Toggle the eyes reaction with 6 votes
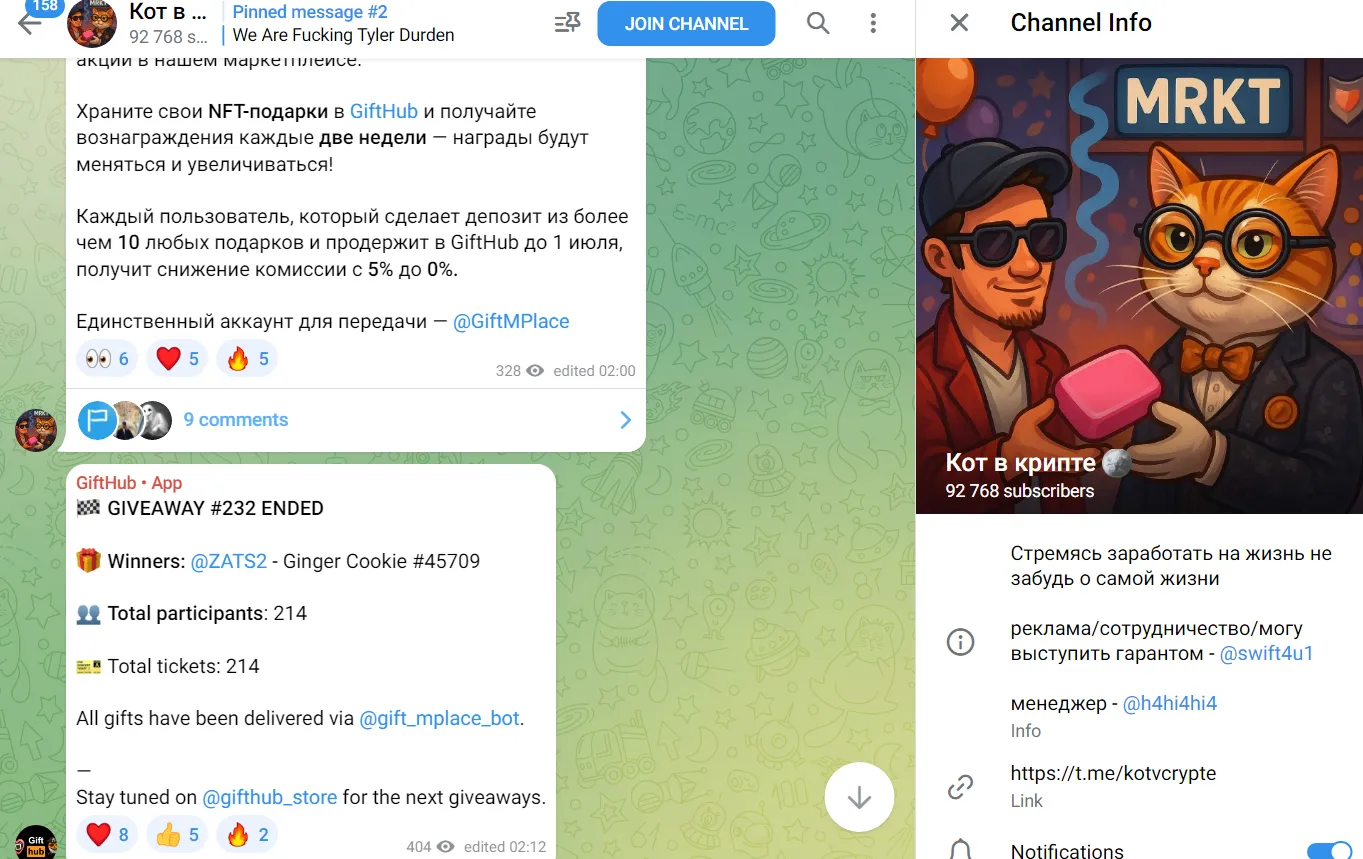The height and width of the screenshot is (859, 1363). tap(108, 359)
